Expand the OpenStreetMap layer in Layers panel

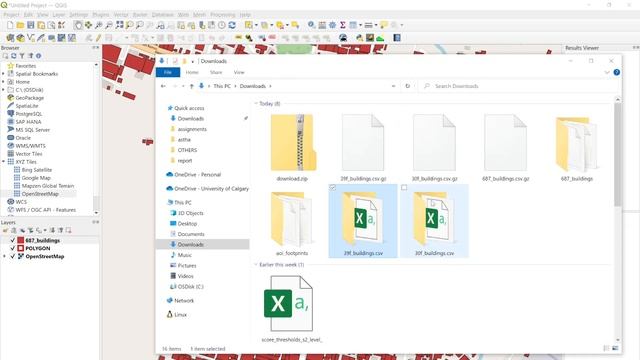coord(4,256)
